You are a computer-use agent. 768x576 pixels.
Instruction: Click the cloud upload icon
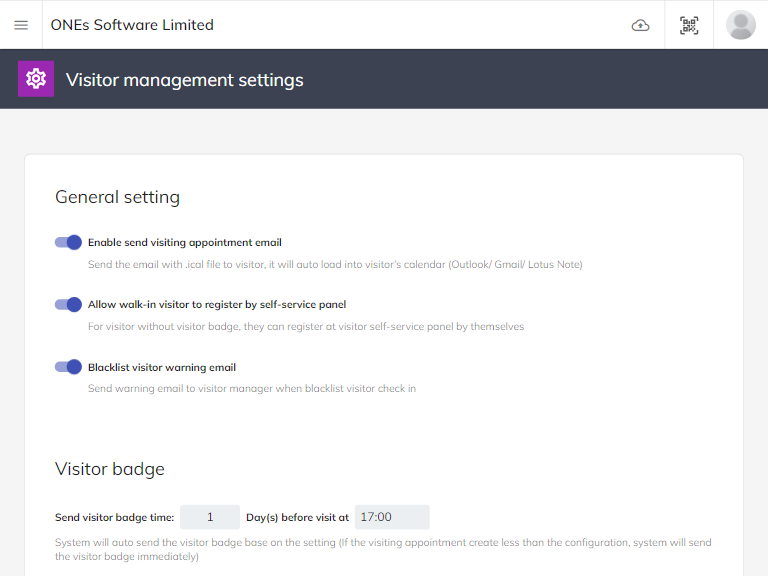640,25
